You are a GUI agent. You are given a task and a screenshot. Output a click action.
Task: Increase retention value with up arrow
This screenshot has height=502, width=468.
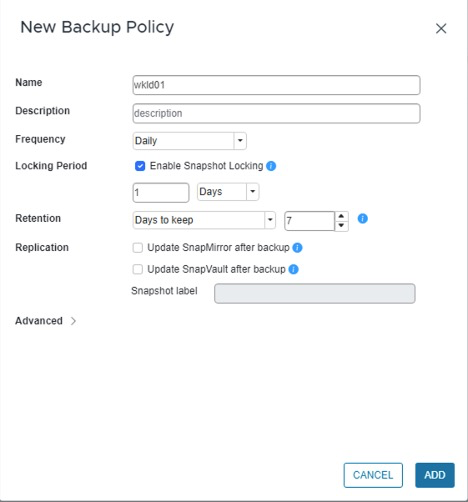341,216
